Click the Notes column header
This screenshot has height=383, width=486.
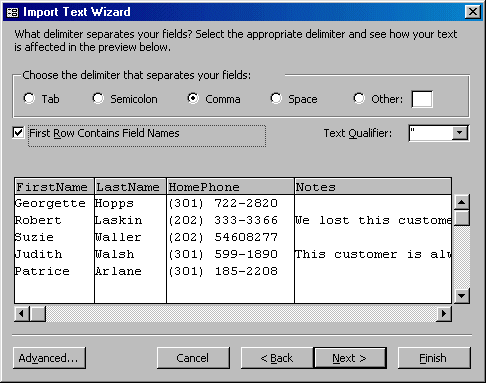tap(373, 187)
